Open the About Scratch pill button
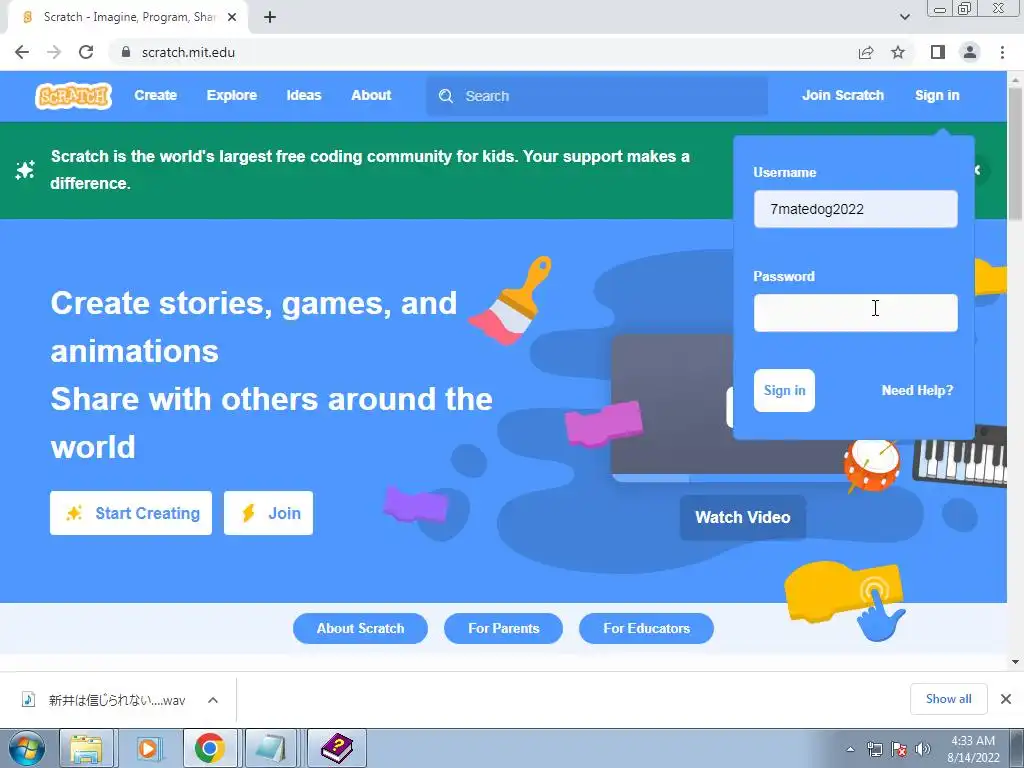The image size is (1024, 768). pos(360,628)
